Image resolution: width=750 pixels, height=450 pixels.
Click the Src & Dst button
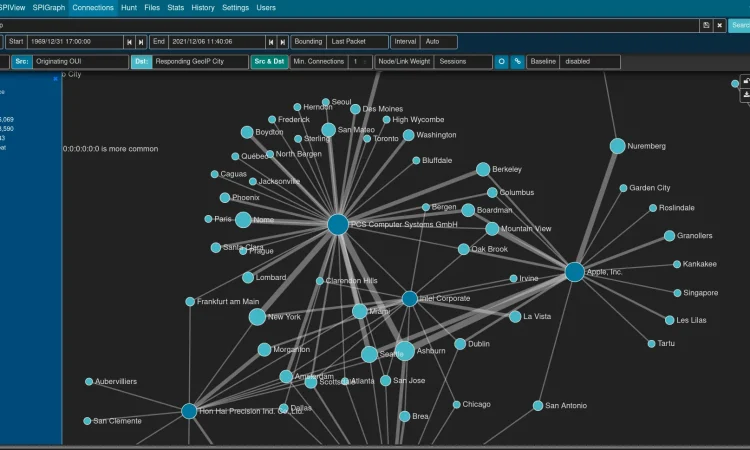(269, 62)
